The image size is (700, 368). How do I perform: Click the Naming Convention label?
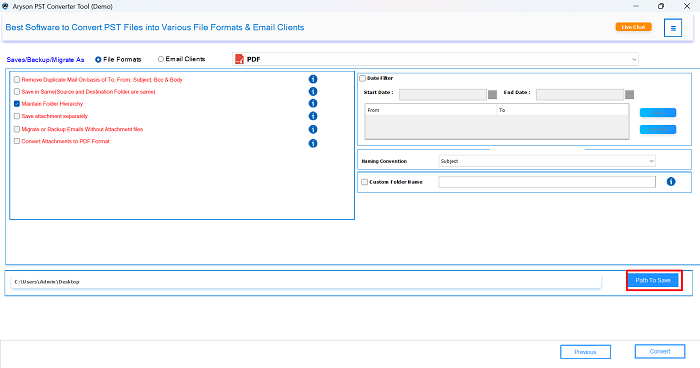[384, 161]
